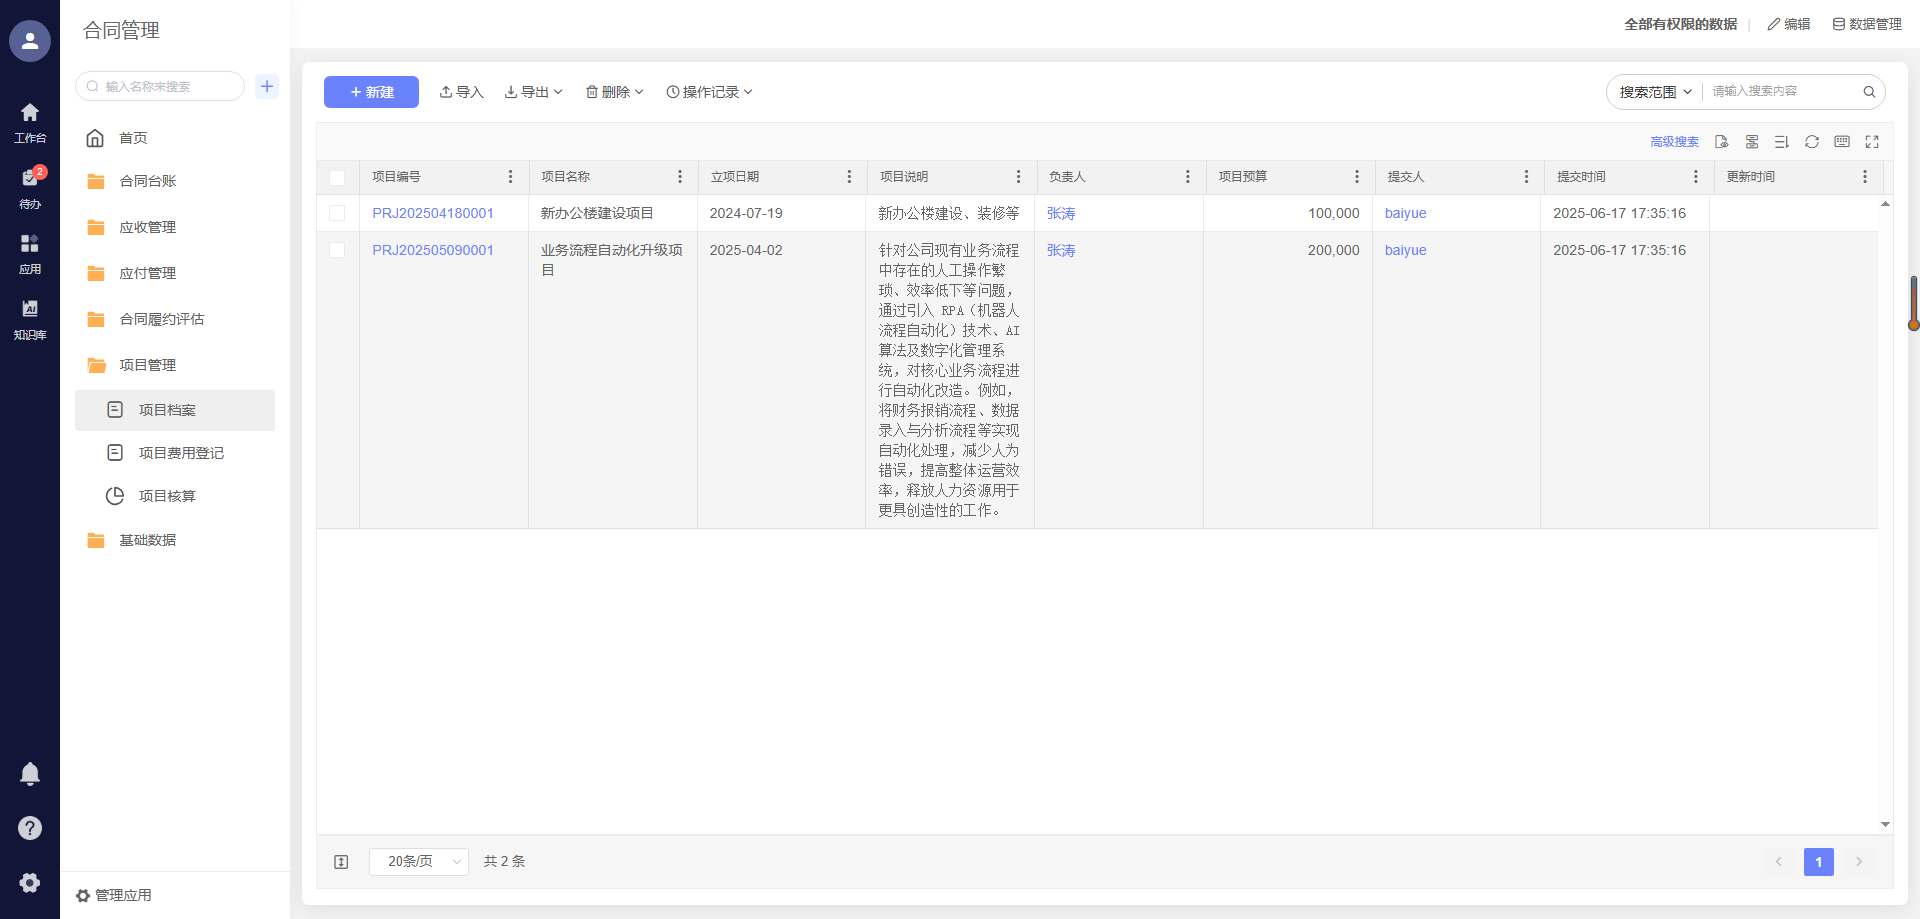Open the 应用 apps icon in the sidebar

click(30, 252)
